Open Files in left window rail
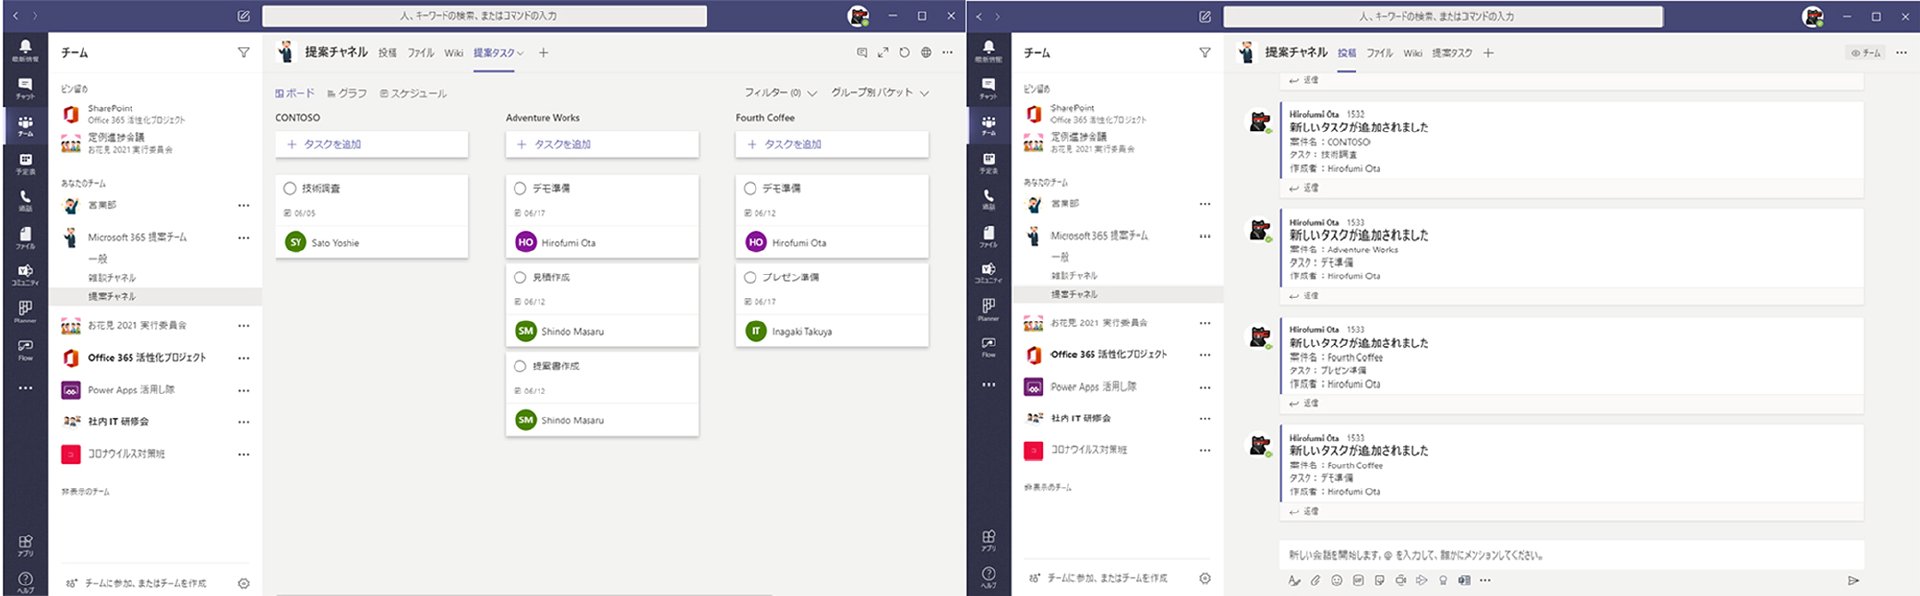 (x=25, y=237)
